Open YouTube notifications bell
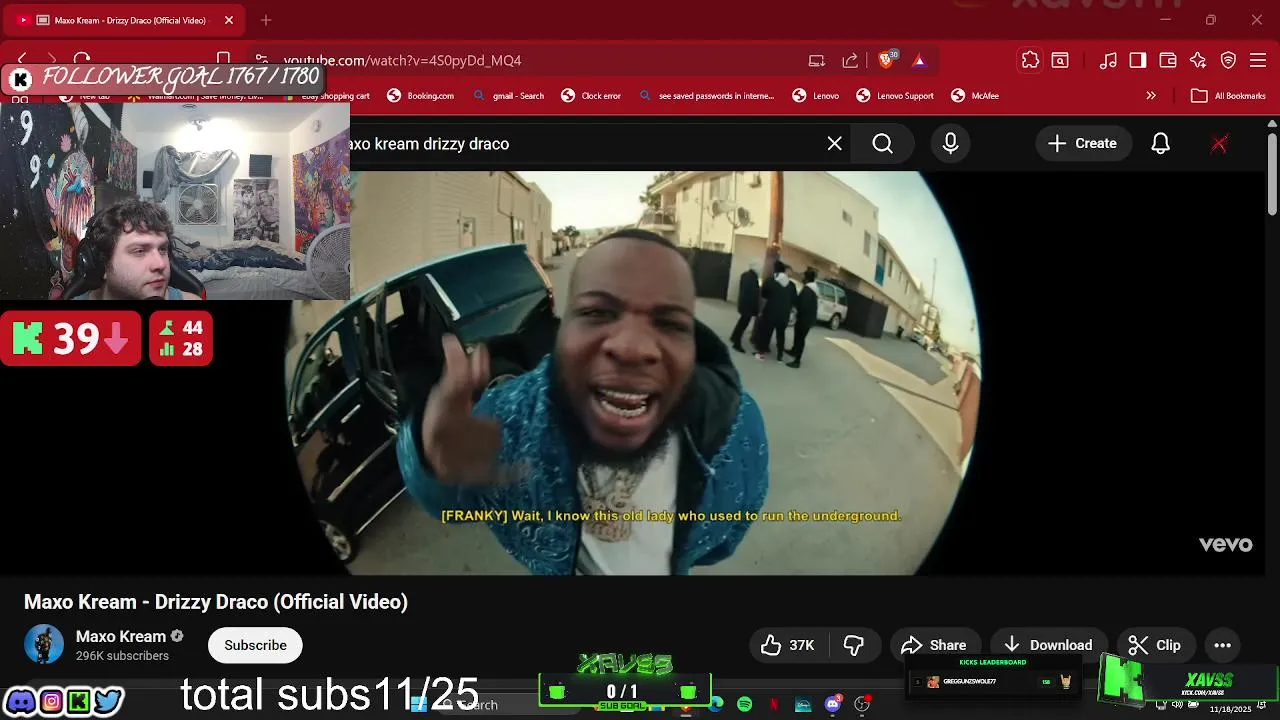 [x=1160, y=144]
